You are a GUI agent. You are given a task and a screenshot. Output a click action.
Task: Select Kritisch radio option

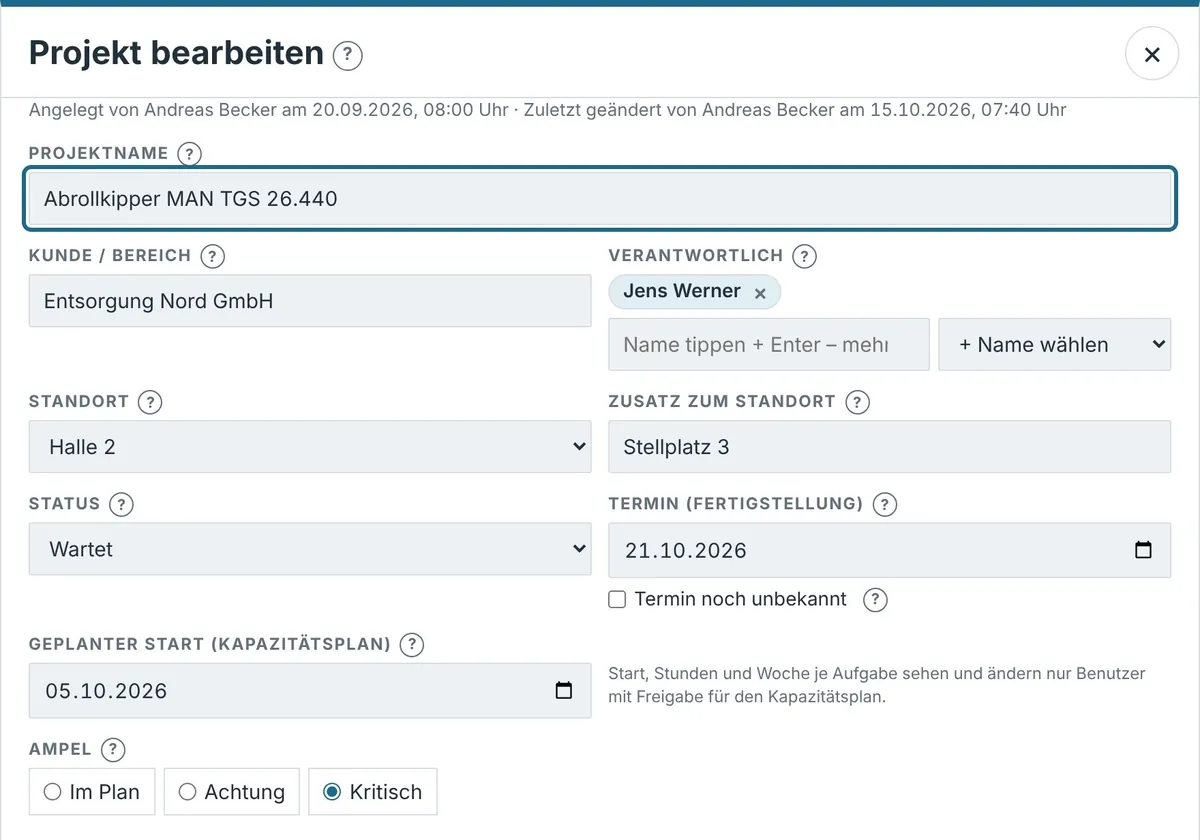click(x=373, y=792)
